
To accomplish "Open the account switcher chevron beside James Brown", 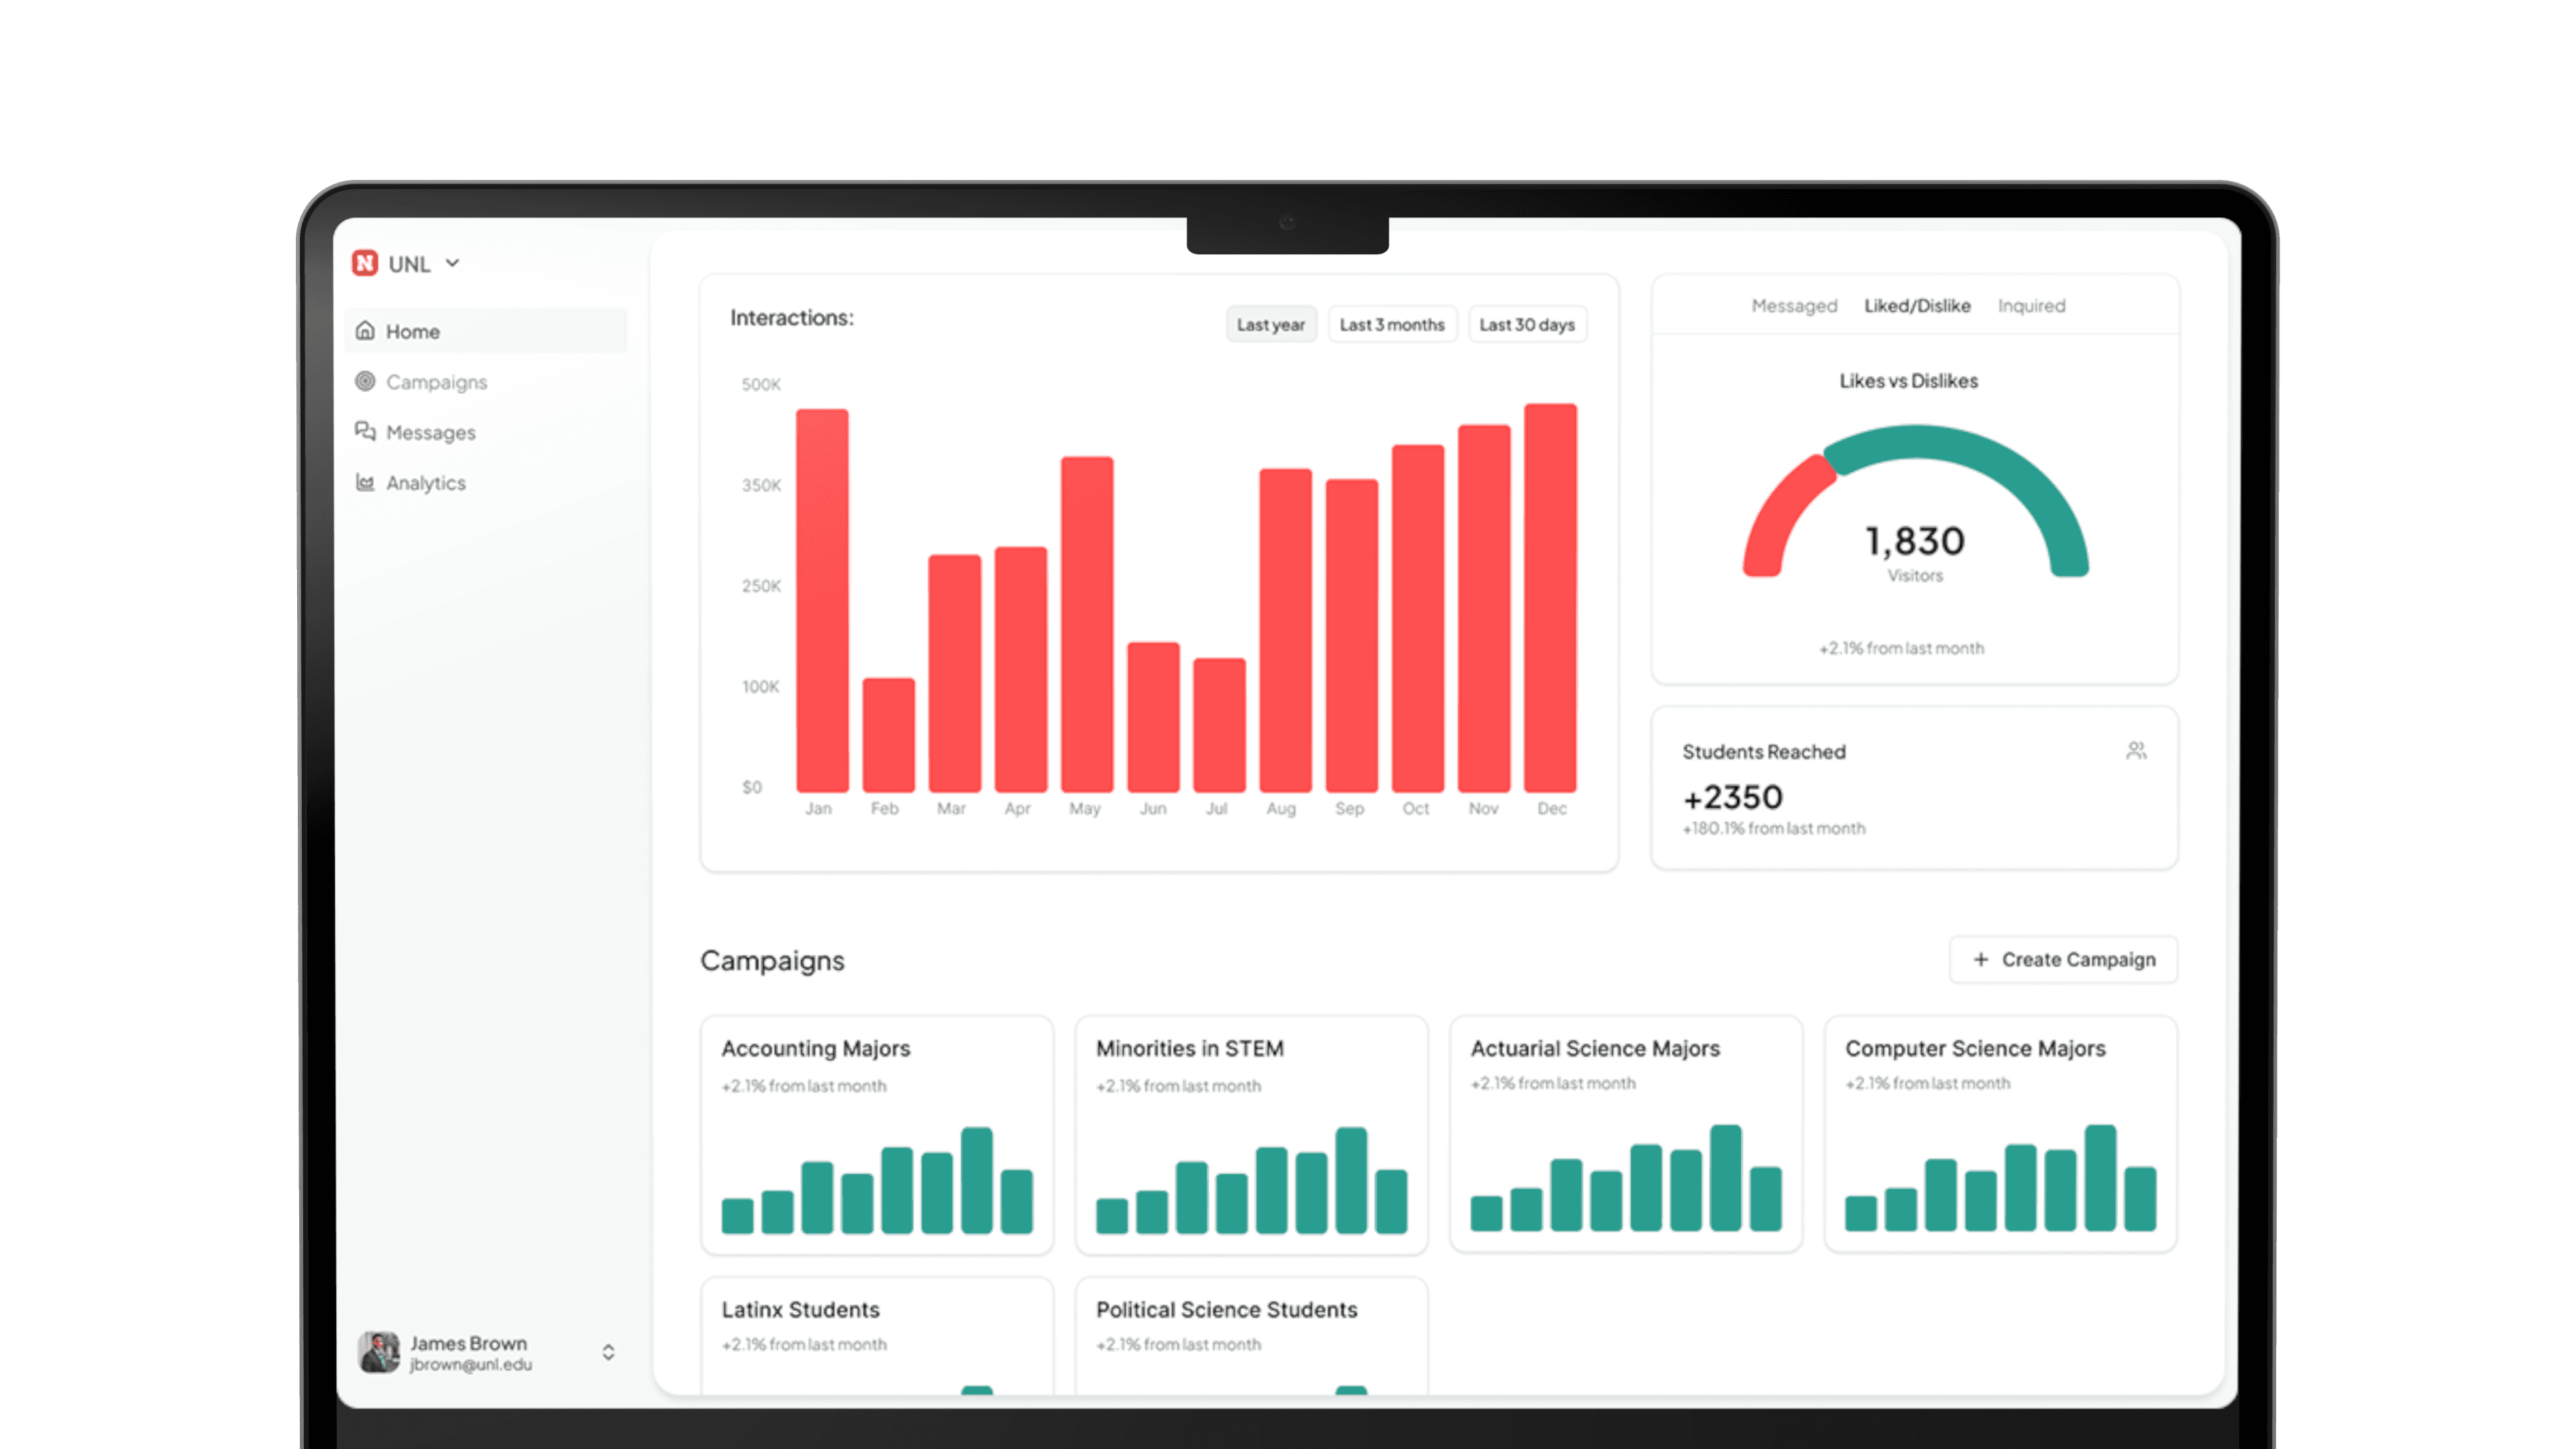I will tap(607, 1352).
